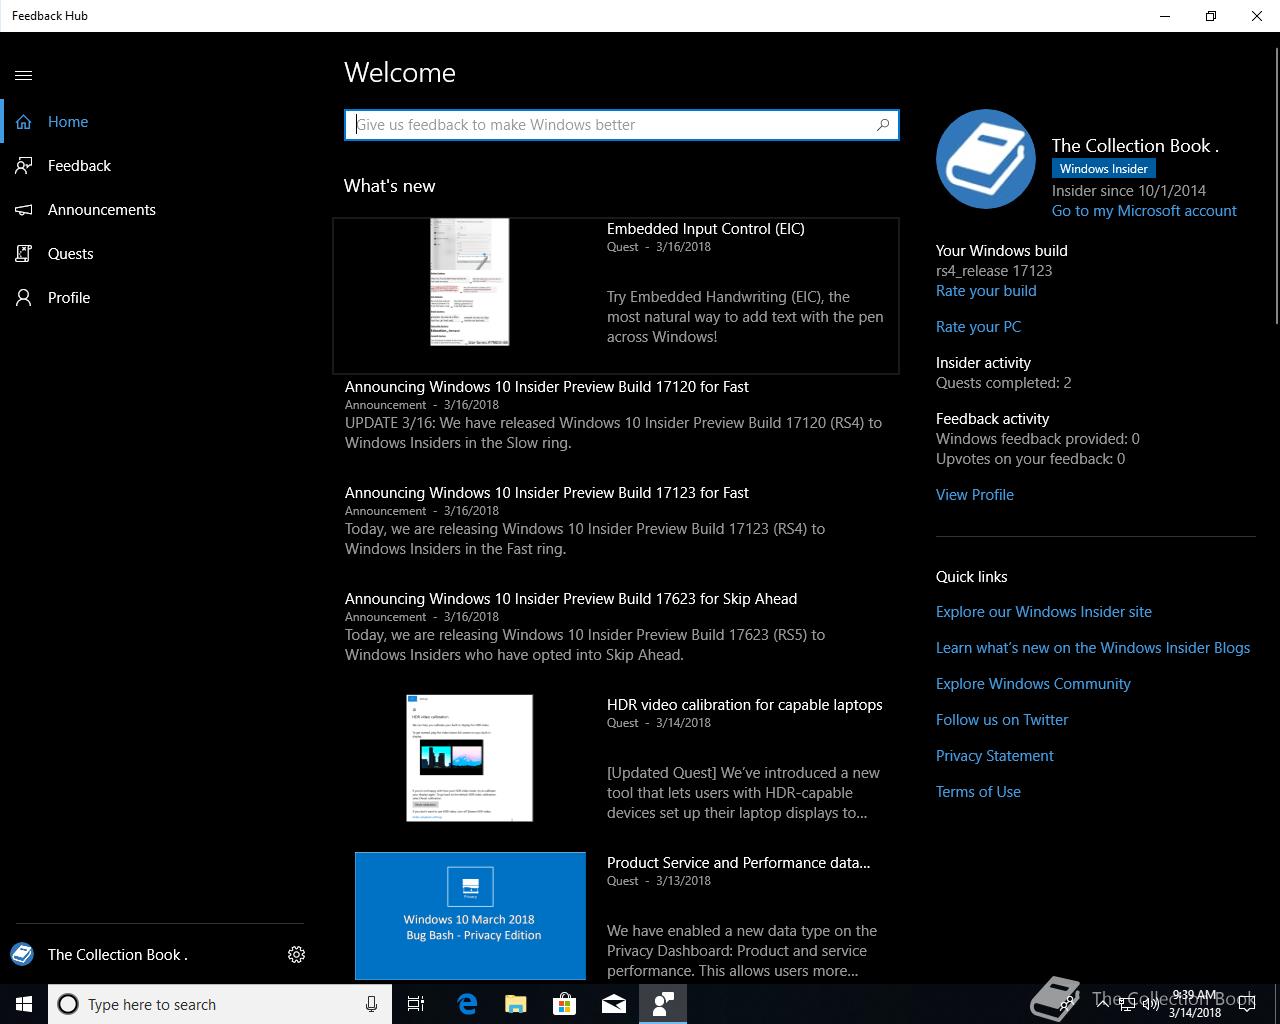Image resolution: width=1280 pixels, height=1024 pixels.
Task: Click the 'Rate your build' link
Action: tap(986, 291)
